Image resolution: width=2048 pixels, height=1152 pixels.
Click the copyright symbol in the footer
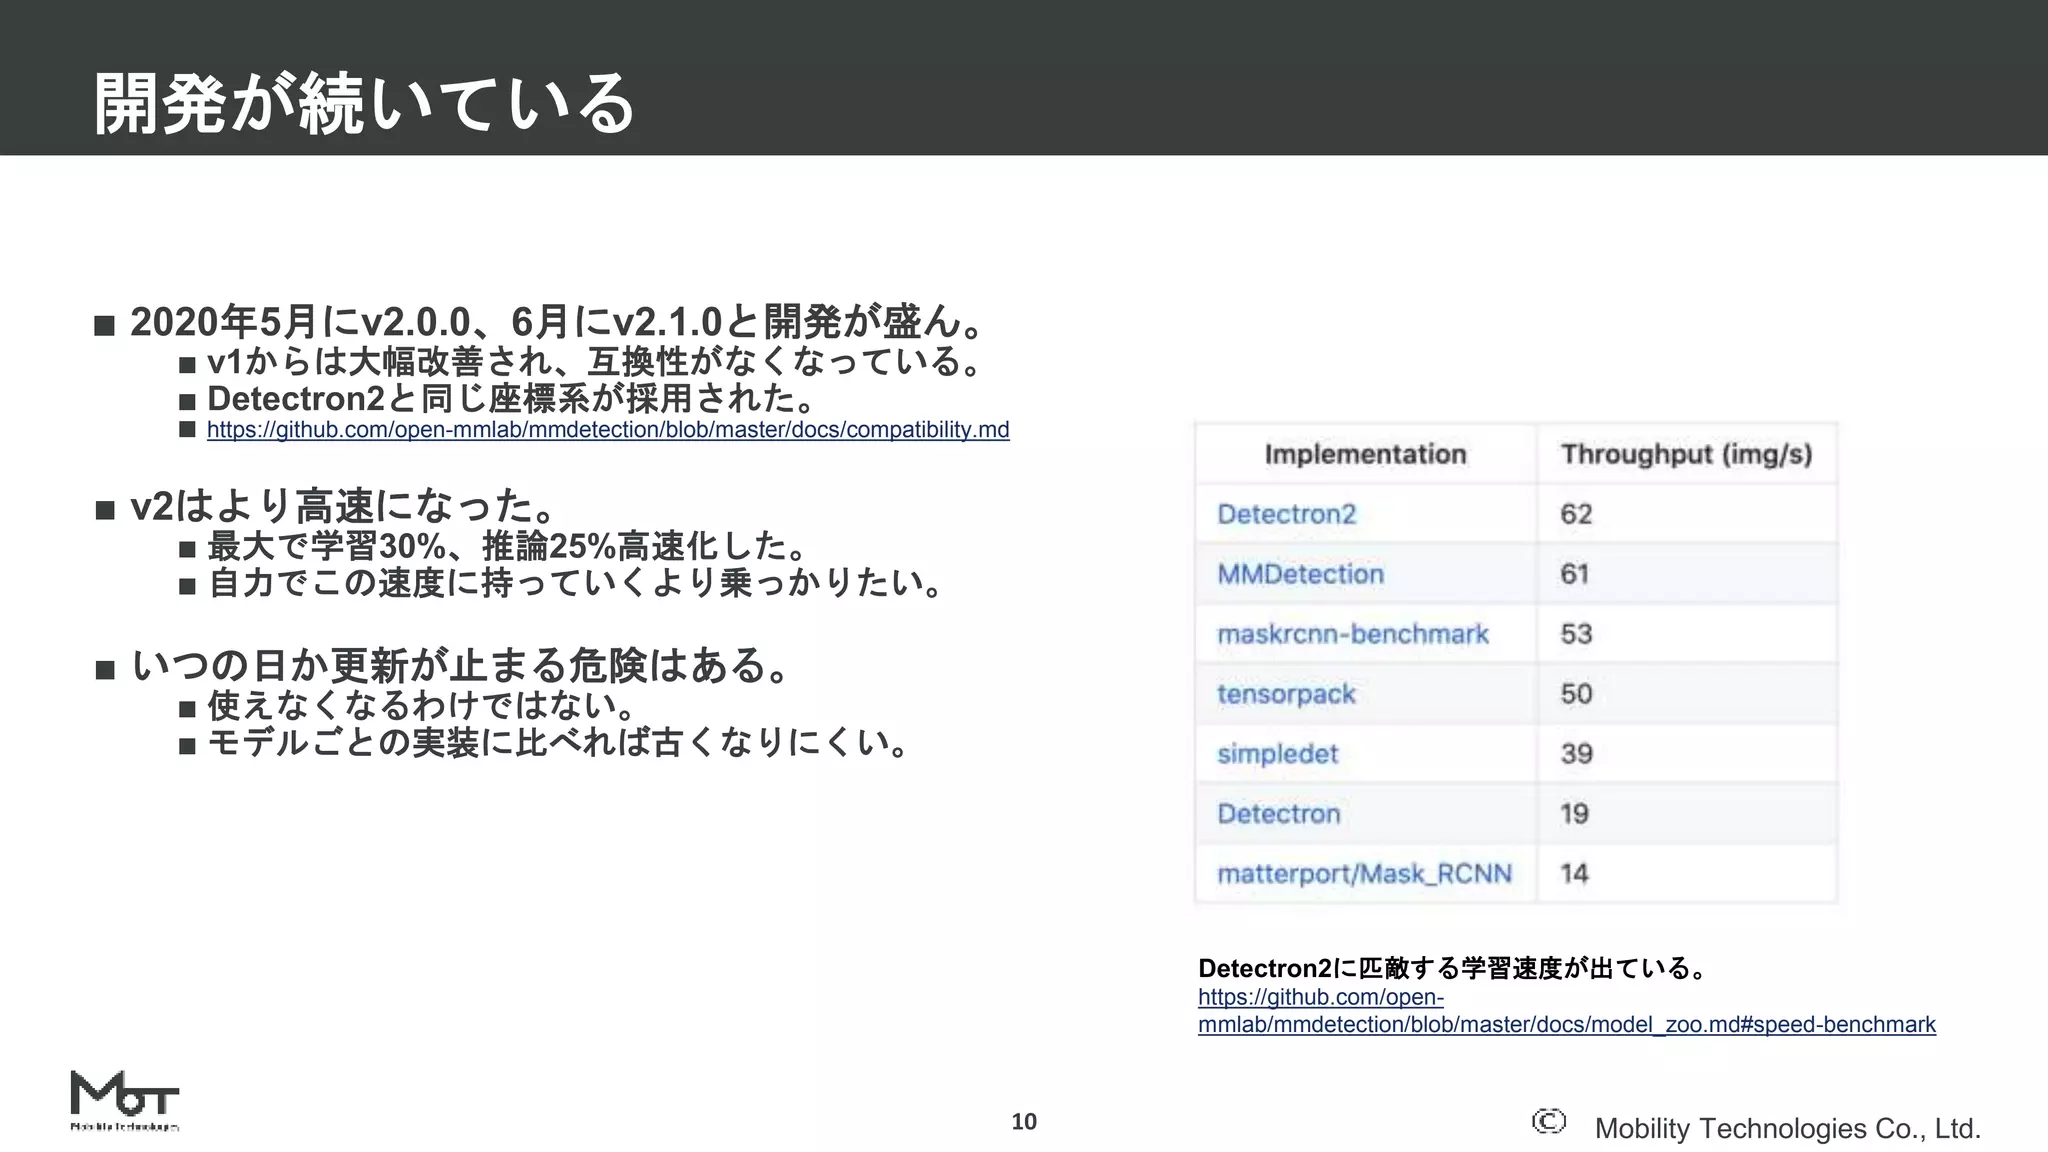(1548, 1122)
